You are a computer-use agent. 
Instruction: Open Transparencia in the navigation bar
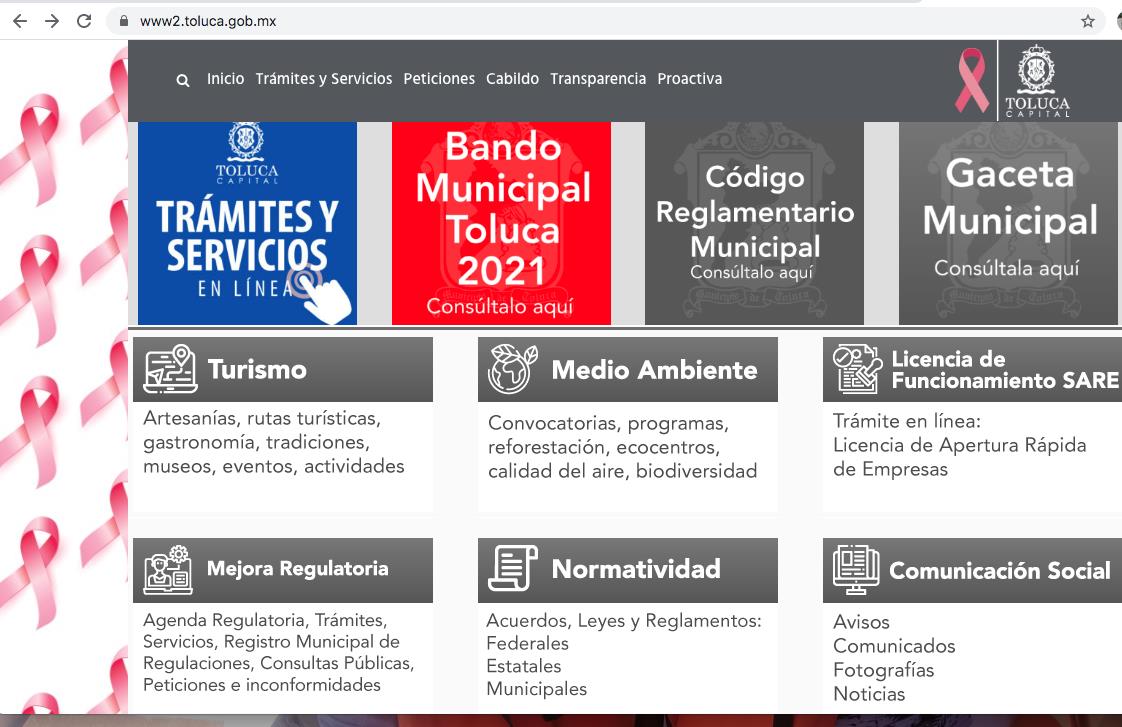[x=598, y=79]
